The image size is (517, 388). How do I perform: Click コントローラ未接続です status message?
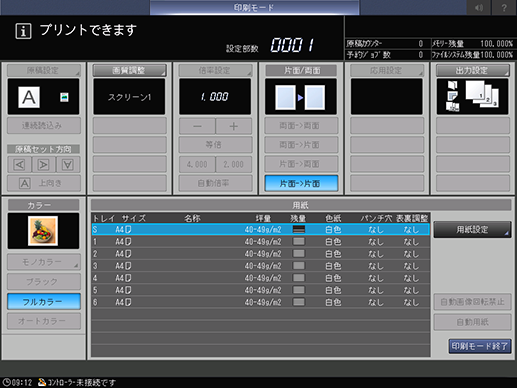[82, 382]
